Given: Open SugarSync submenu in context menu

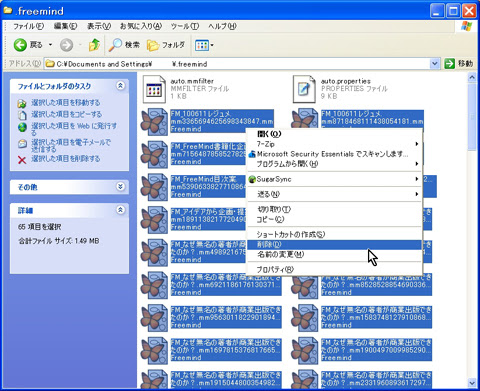Looking at the screenshot, I should tap(334, 179).
